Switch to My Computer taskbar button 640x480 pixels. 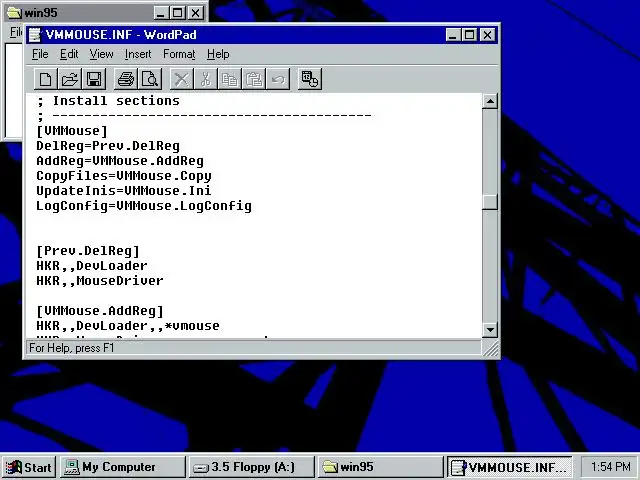click(122, 467)
